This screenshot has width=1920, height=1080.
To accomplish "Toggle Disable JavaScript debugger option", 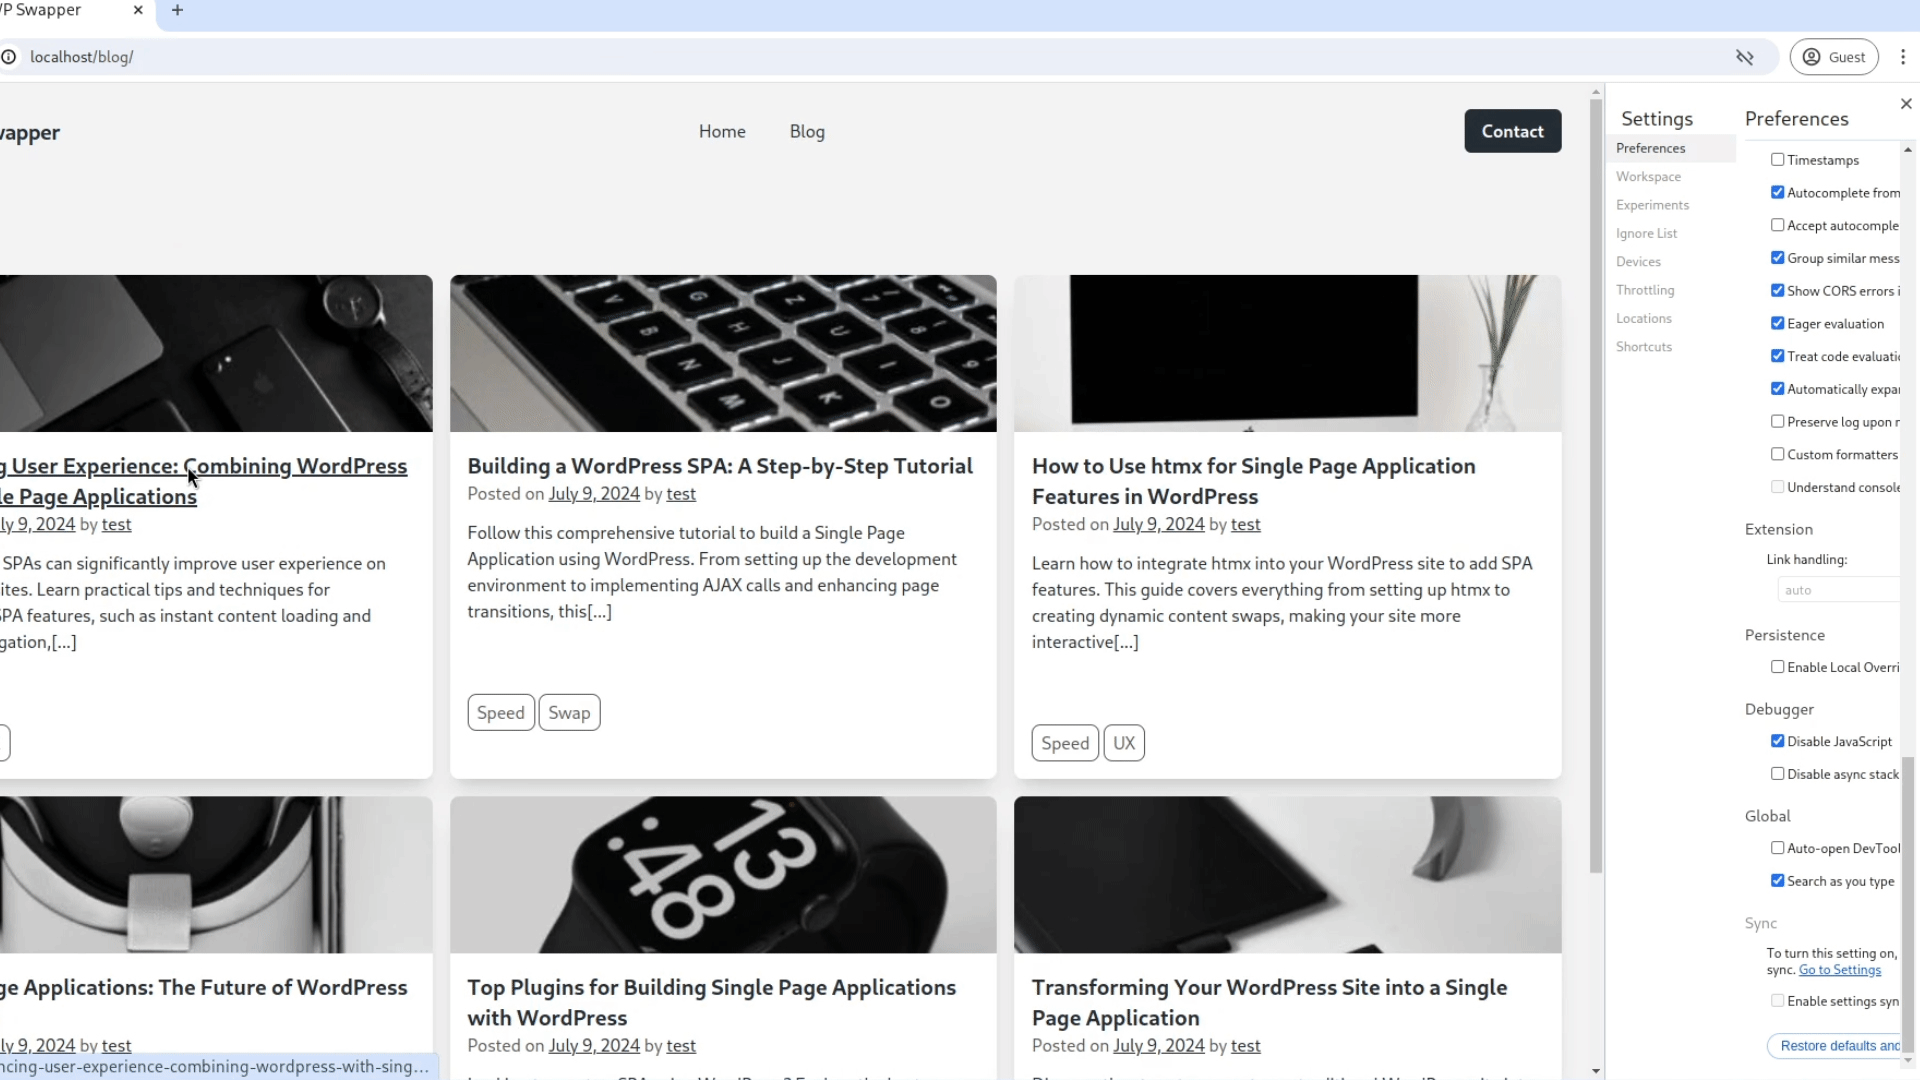I will (x=1778, y=740).
